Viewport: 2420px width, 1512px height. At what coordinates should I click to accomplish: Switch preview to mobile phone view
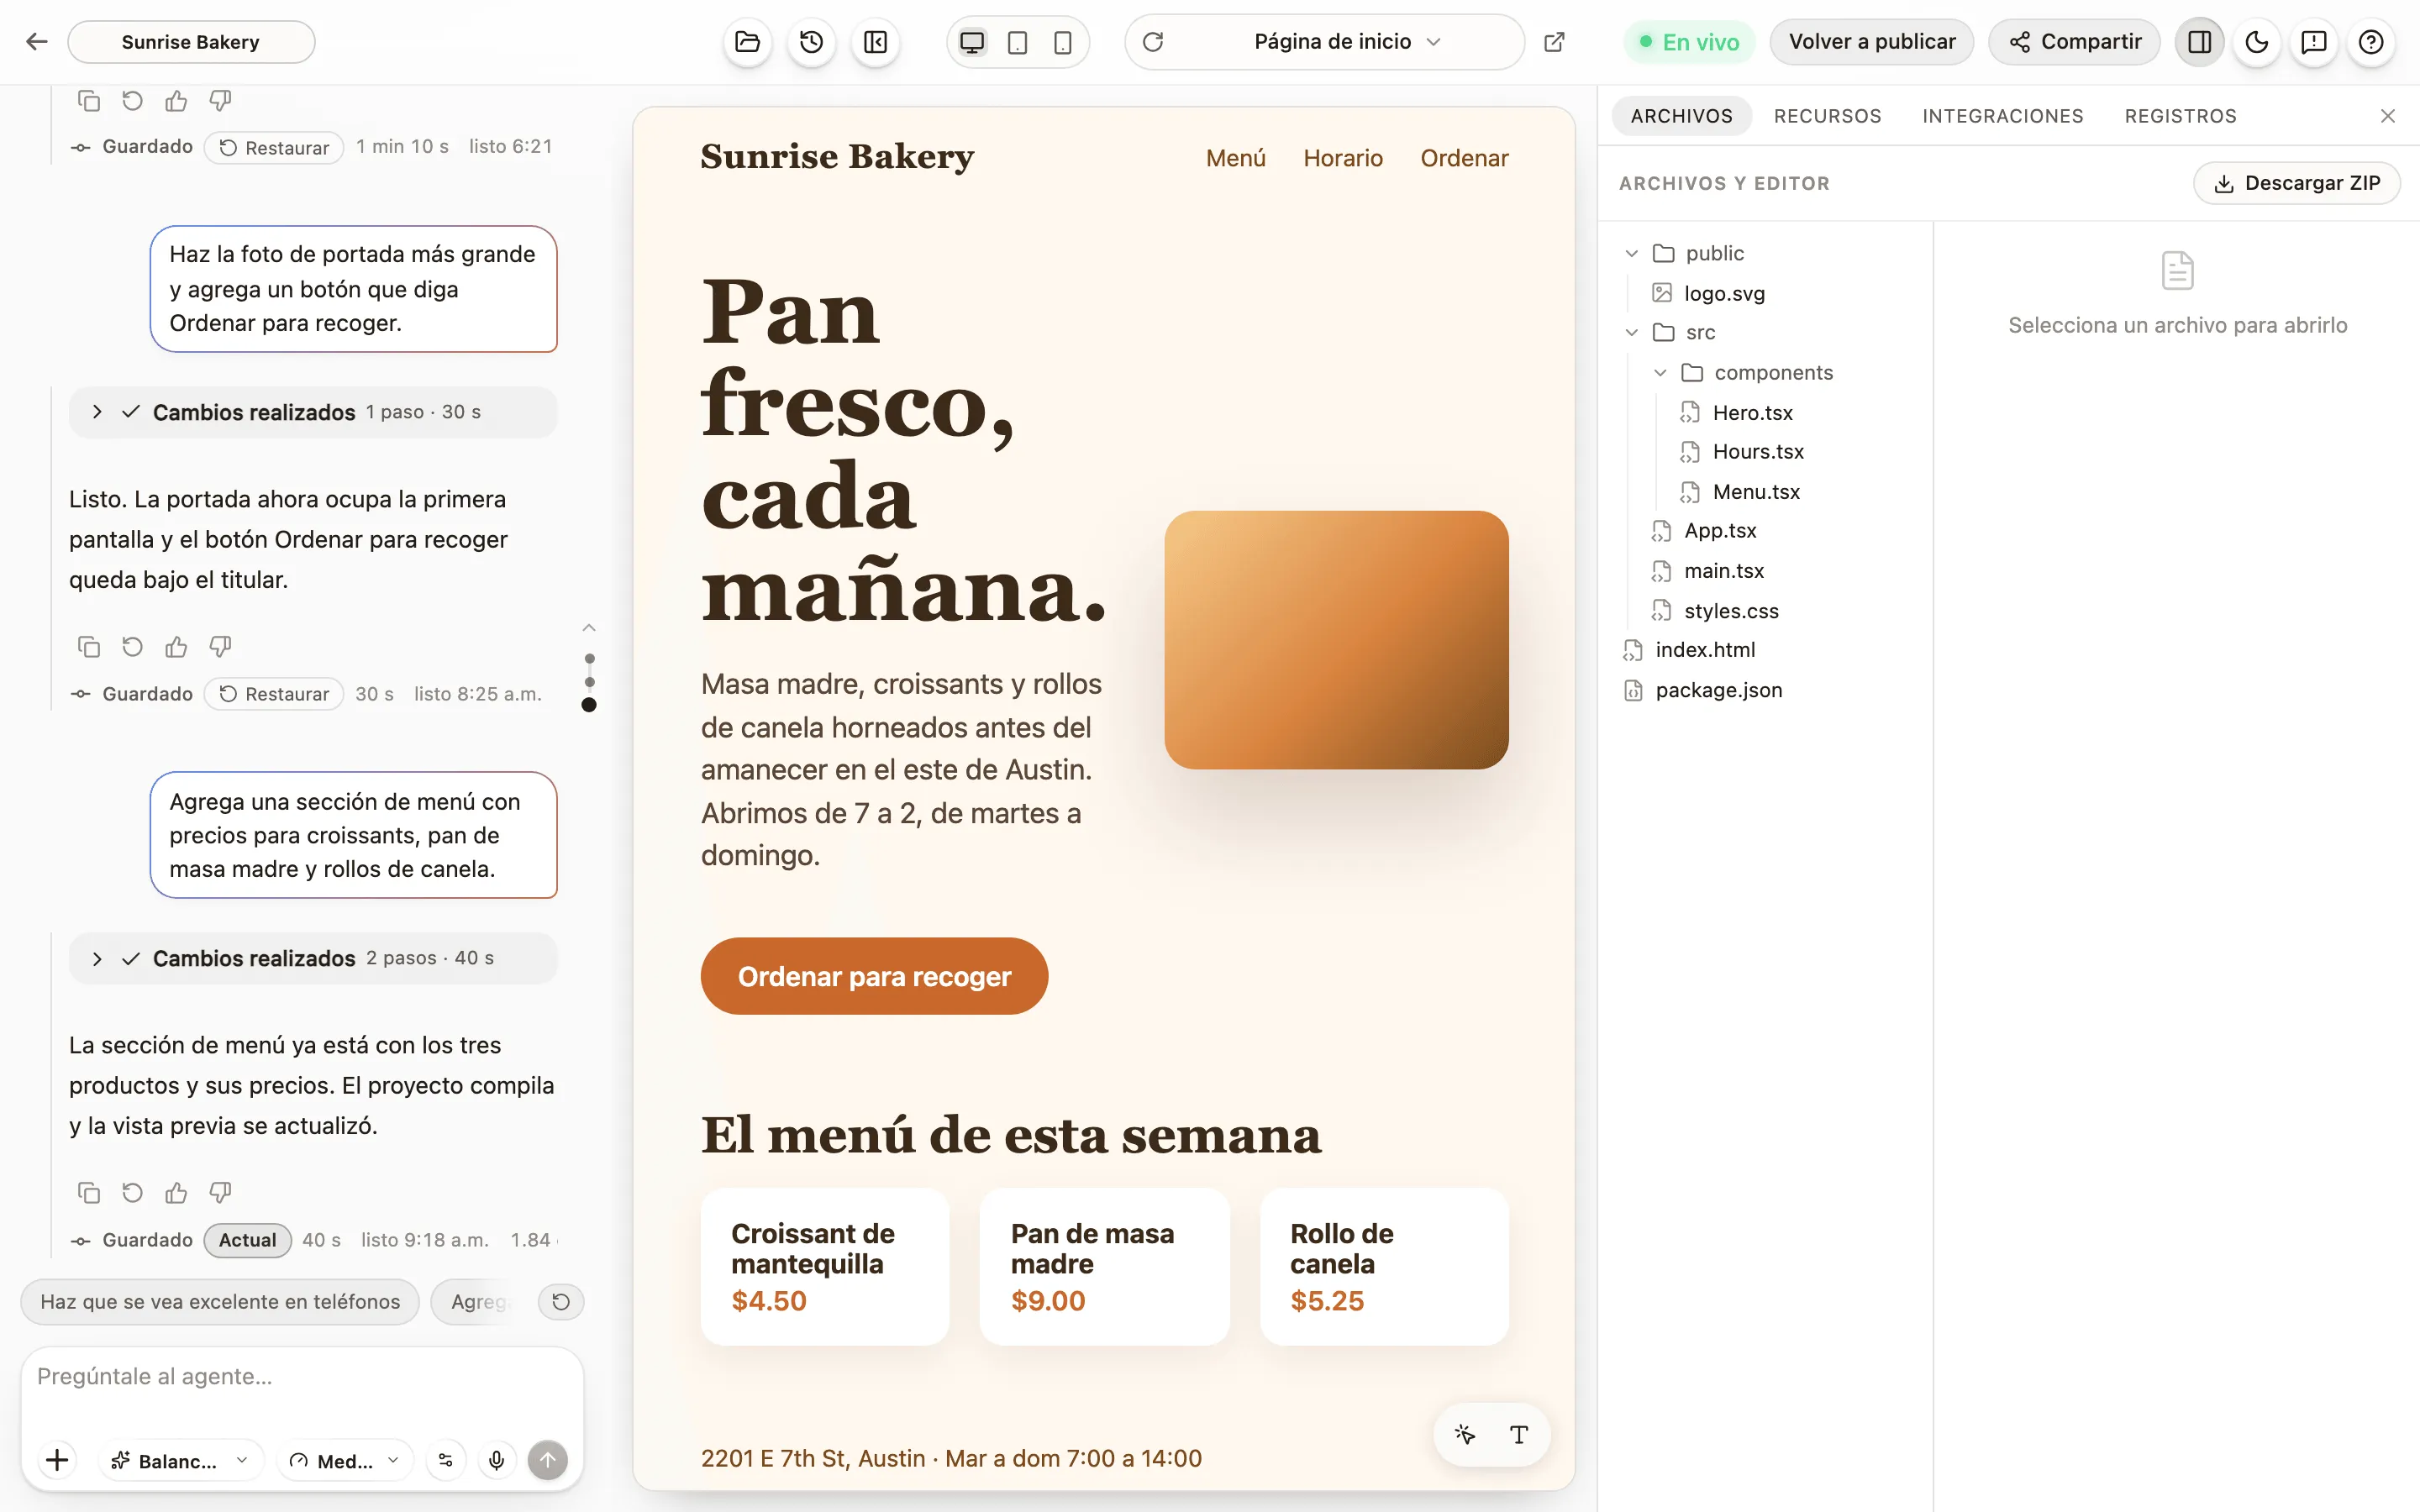coord(1063,42)
